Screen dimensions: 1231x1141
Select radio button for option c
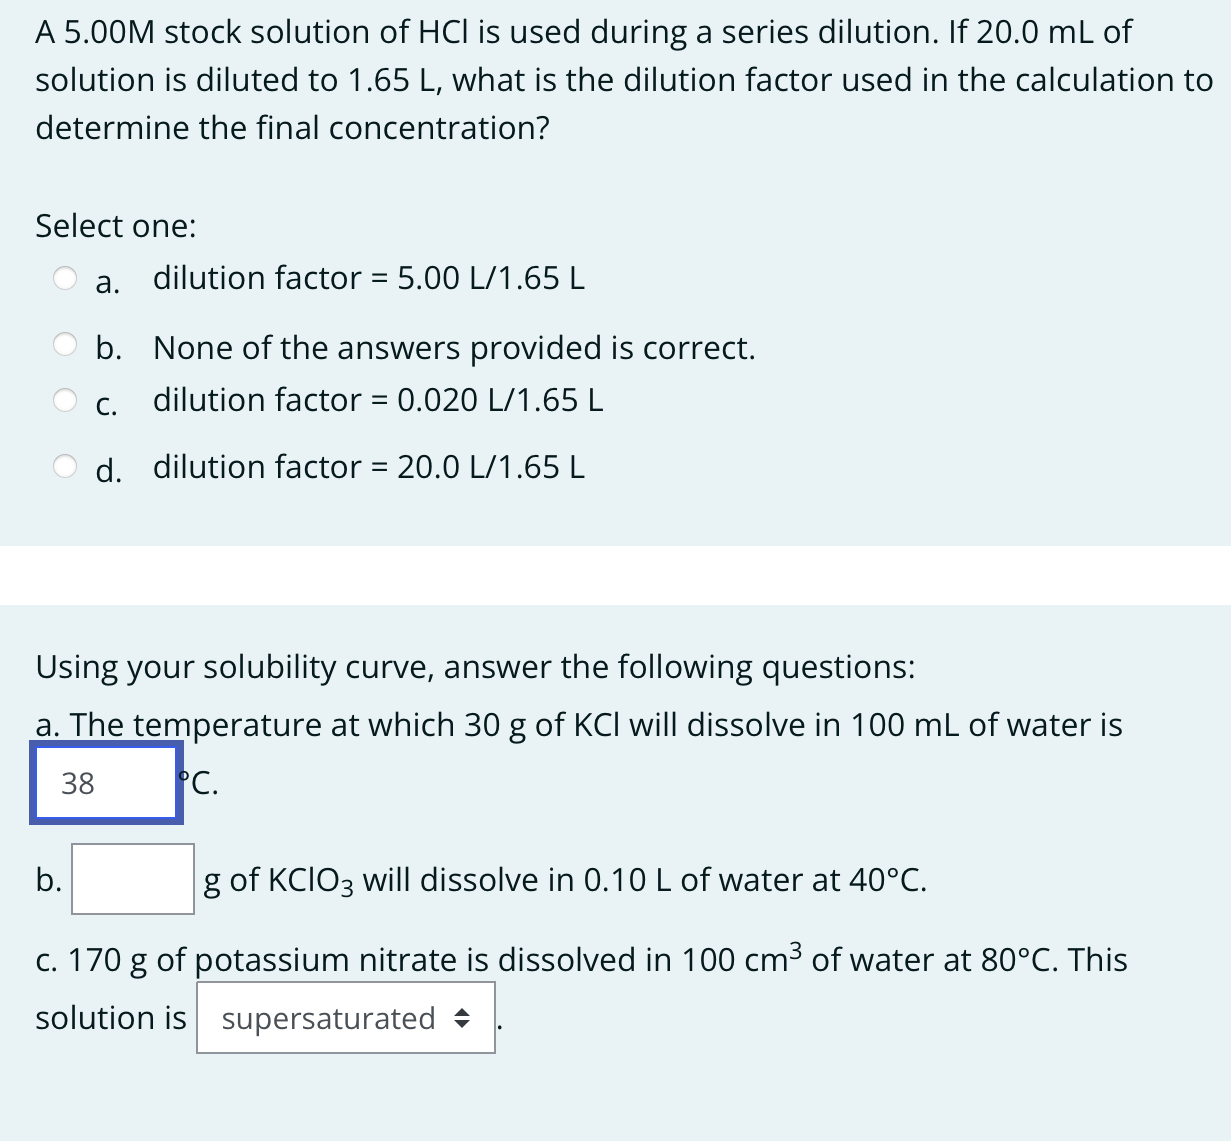(x=65, y=400)
